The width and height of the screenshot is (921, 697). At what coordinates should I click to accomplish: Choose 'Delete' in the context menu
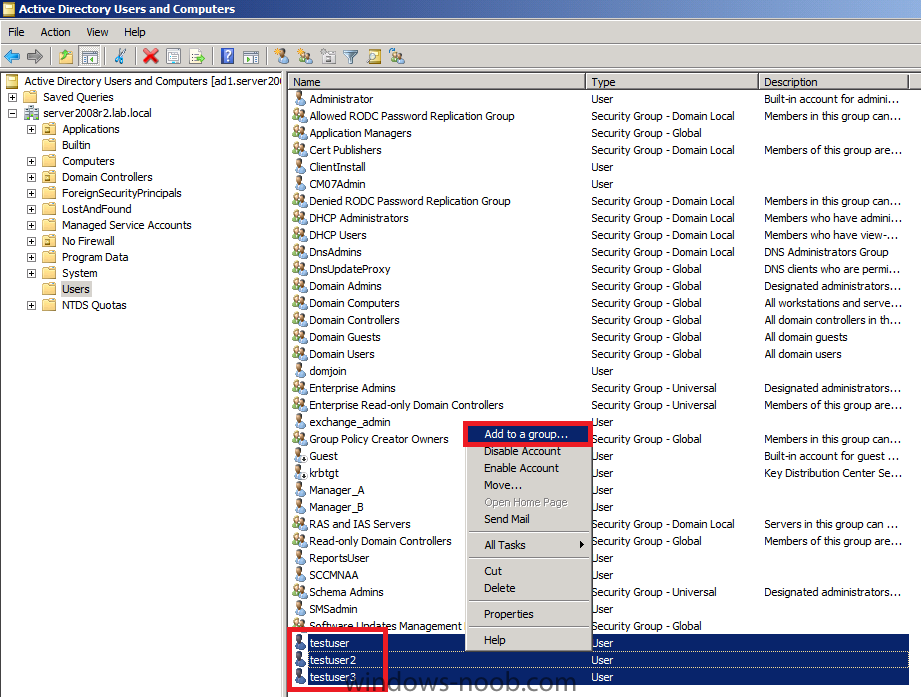click(529, 588)
